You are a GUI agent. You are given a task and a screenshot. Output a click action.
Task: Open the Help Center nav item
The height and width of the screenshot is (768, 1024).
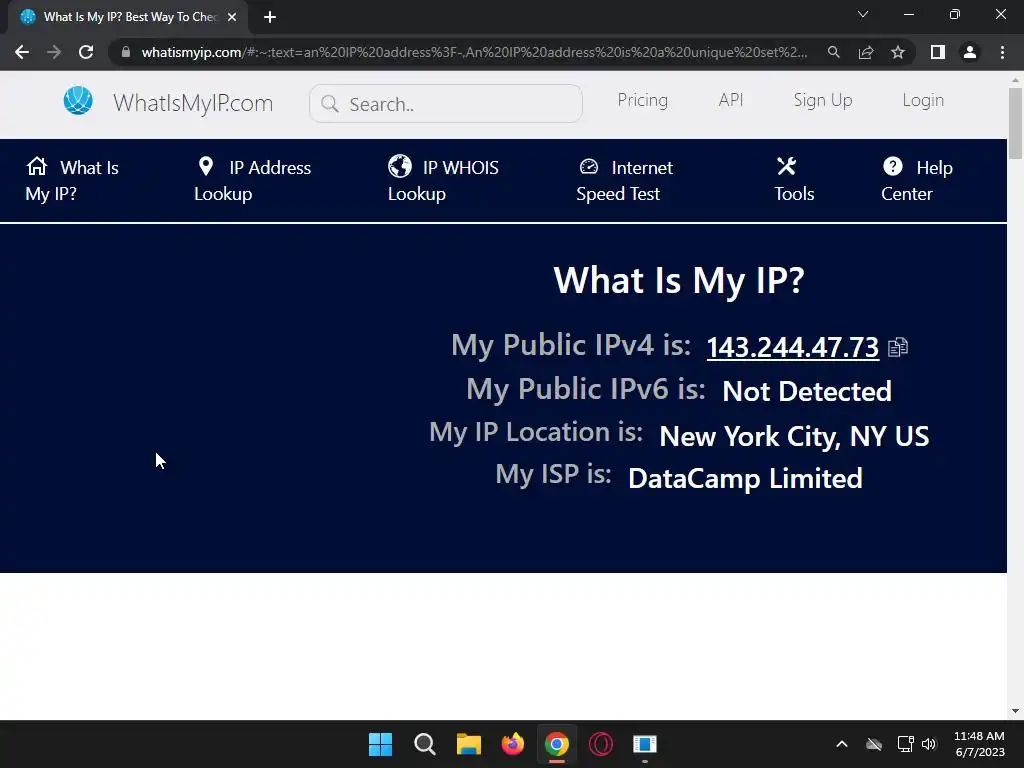pos(917,180)
